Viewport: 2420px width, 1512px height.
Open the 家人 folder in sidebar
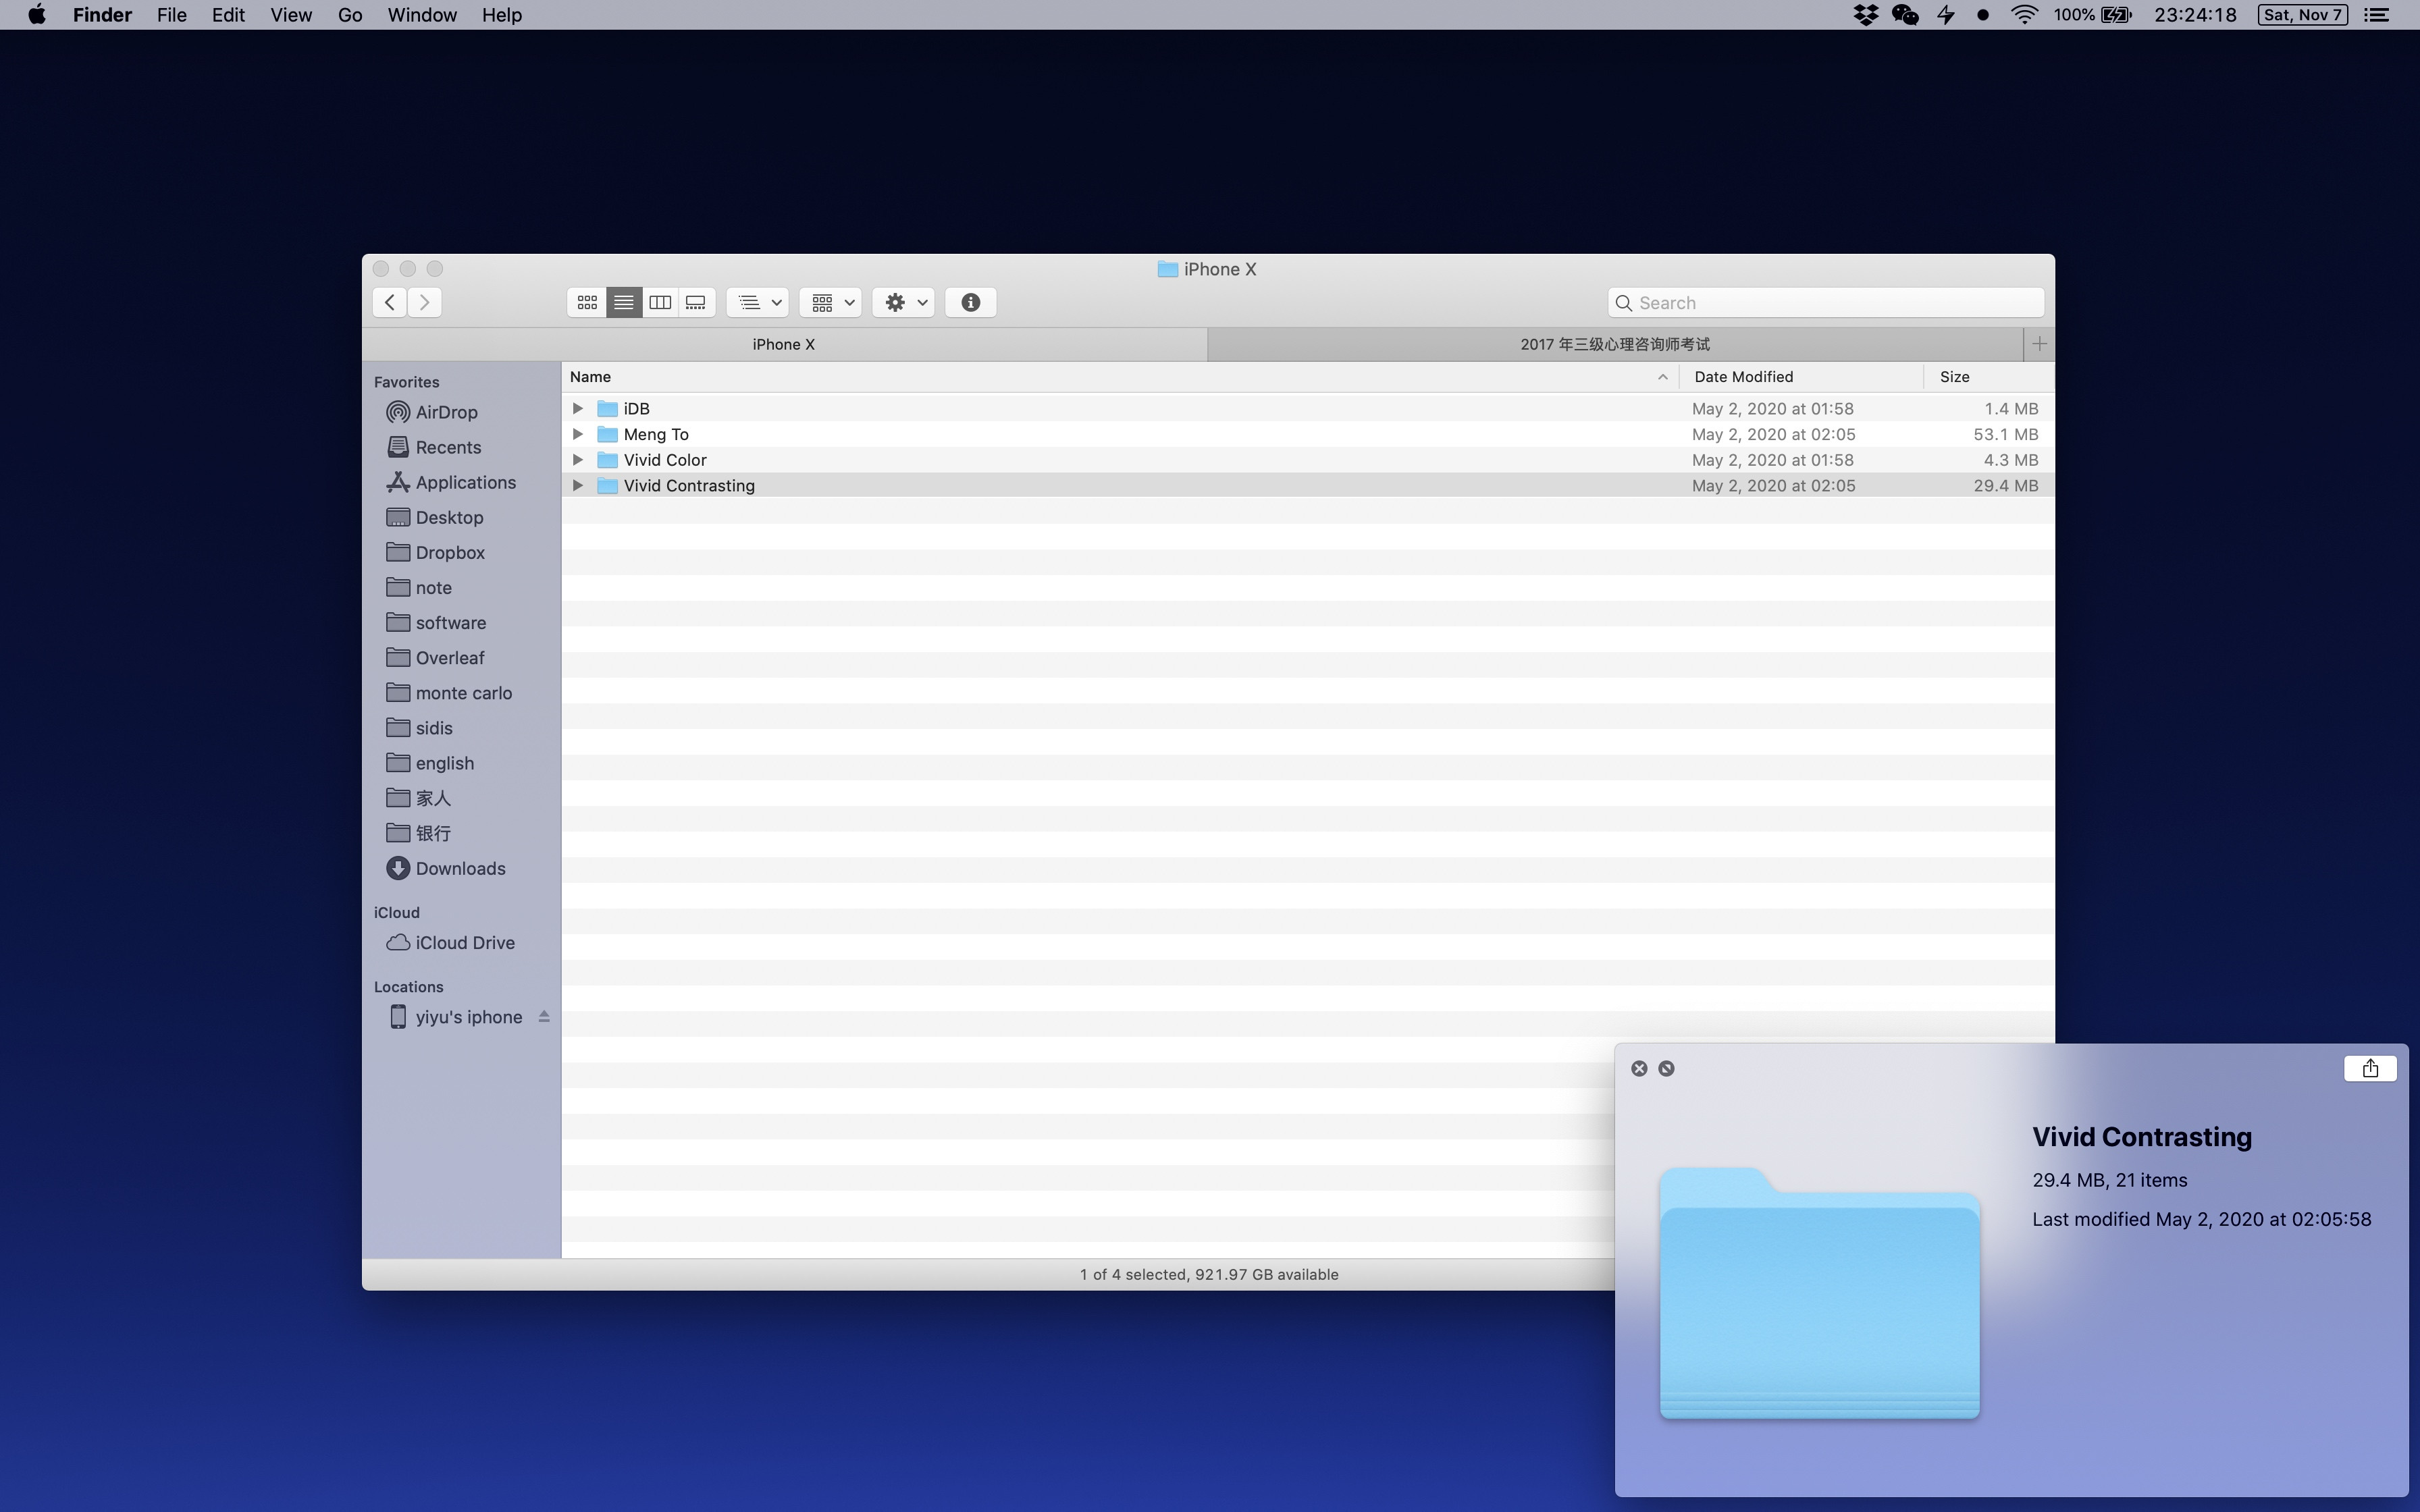[419, 798]
